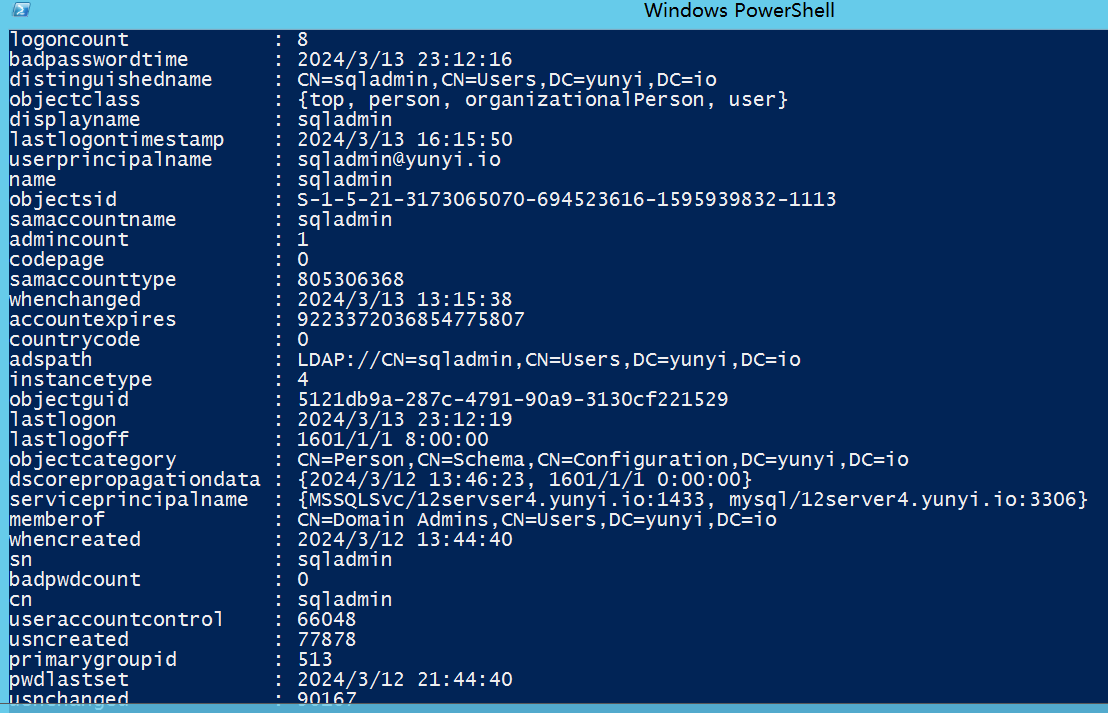The image size is (1108, 713).
Task: Click the useraccountcontrol value 66048
Action: (x=327, y=619)
